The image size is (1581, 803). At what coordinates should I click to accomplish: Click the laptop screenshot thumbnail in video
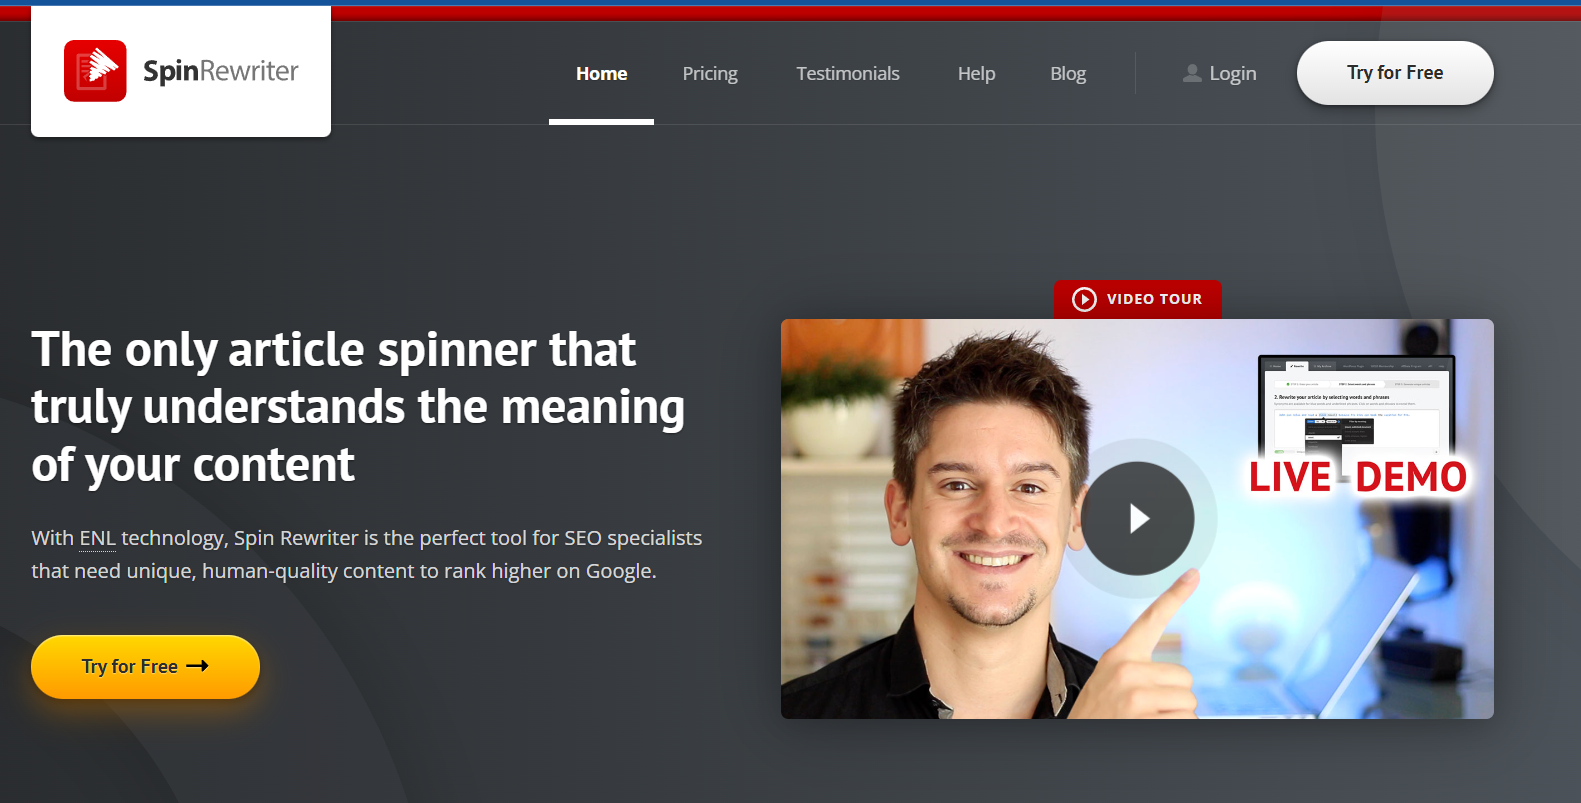[x=1356, y=408]
